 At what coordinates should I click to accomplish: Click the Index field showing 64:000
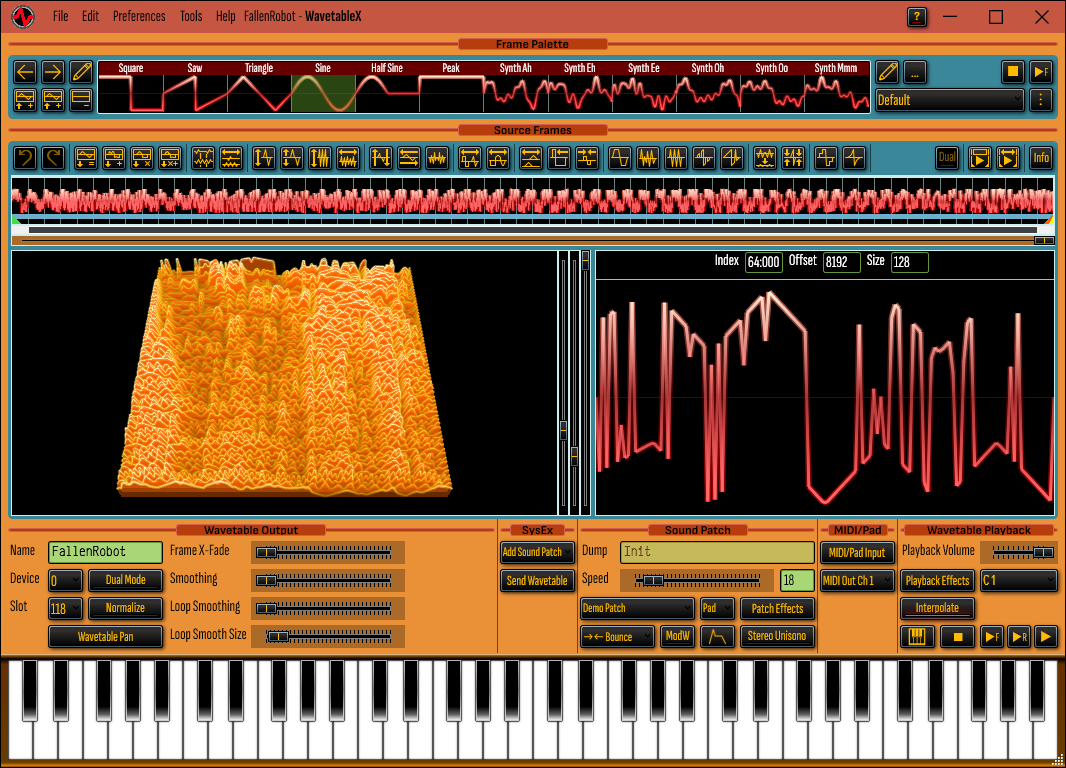click(x=763, y=262)
